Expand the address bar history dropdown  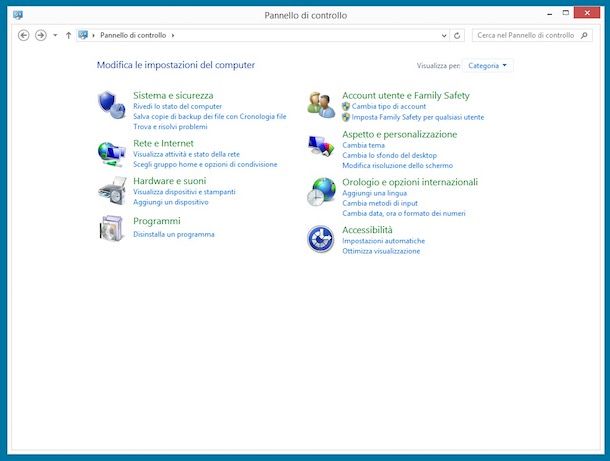[x=444, y=35]
